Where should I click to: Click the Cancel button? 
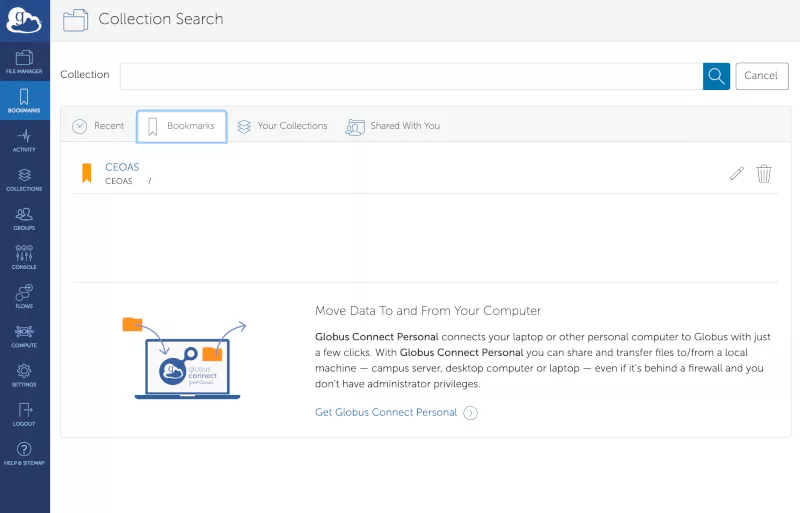[x=762, y=76]
